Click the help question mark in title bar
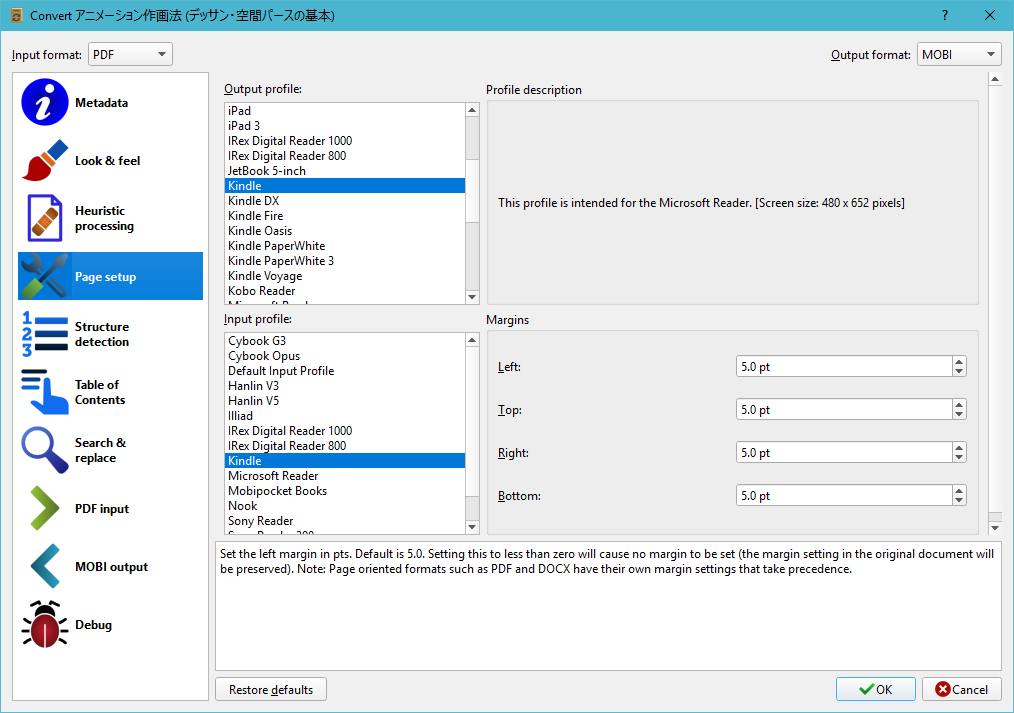This screenshot has width=1014, height=713. (x=945, y=15)
